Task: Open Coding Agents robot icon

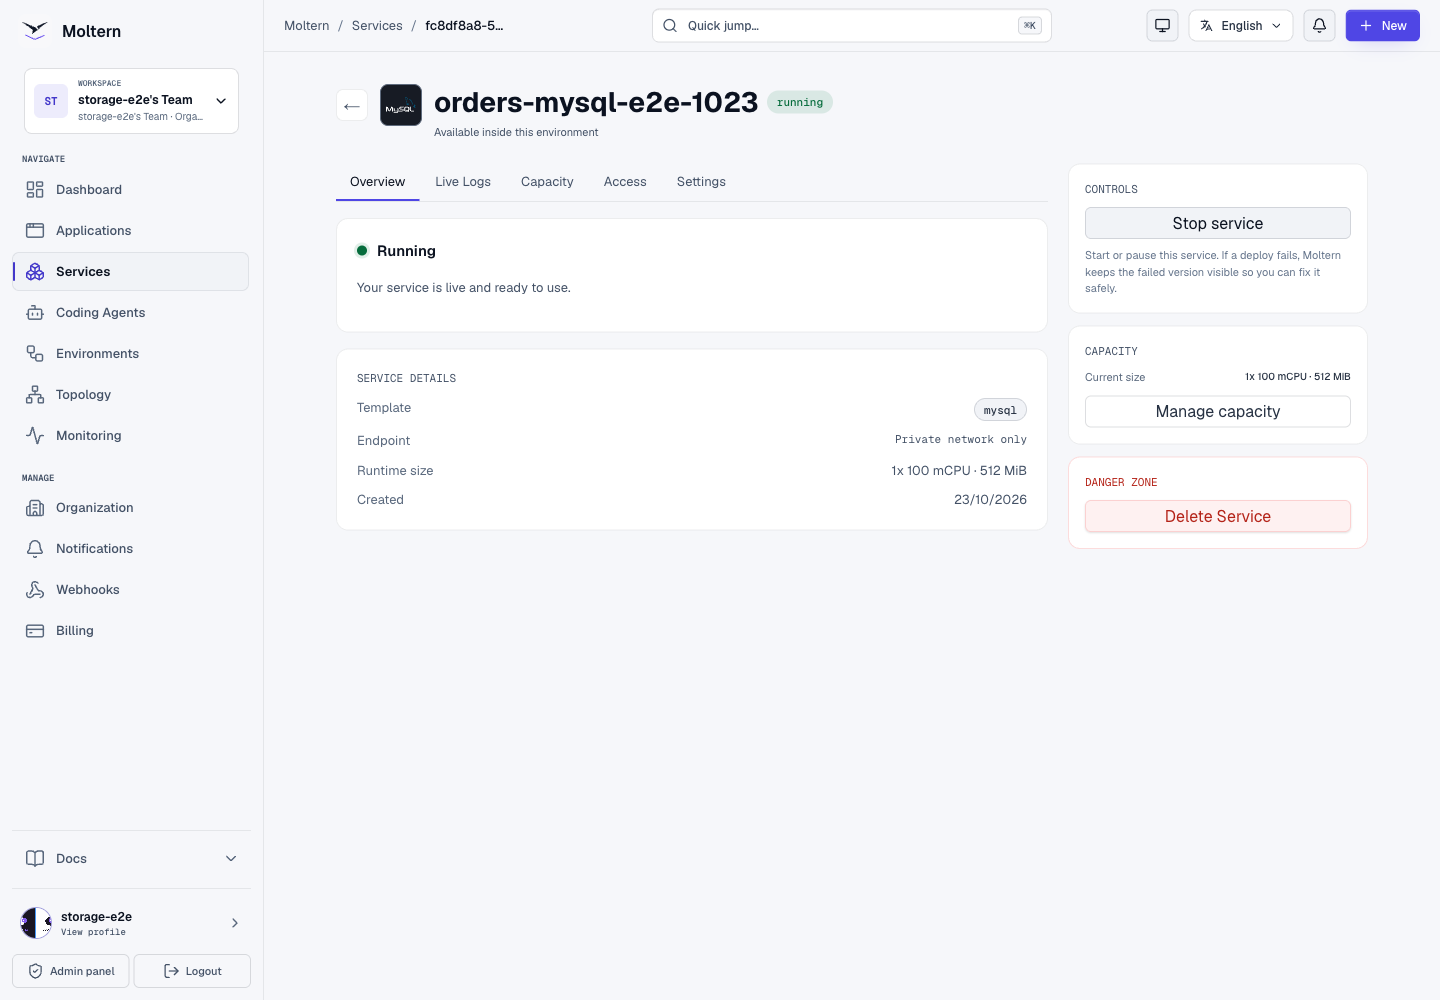Action: pyautogui.click(x=35, y=313)
